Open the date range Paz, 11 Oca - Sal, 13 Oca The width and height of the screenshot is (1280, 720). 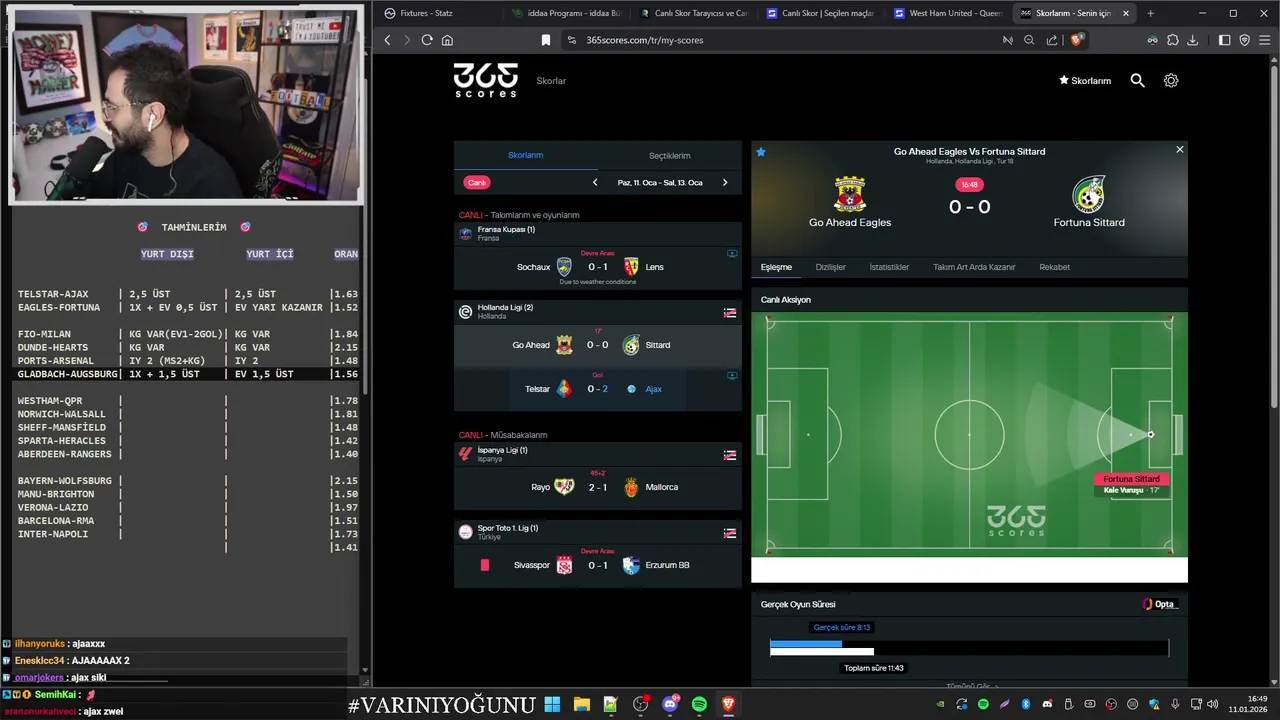(x=660, y=183)
